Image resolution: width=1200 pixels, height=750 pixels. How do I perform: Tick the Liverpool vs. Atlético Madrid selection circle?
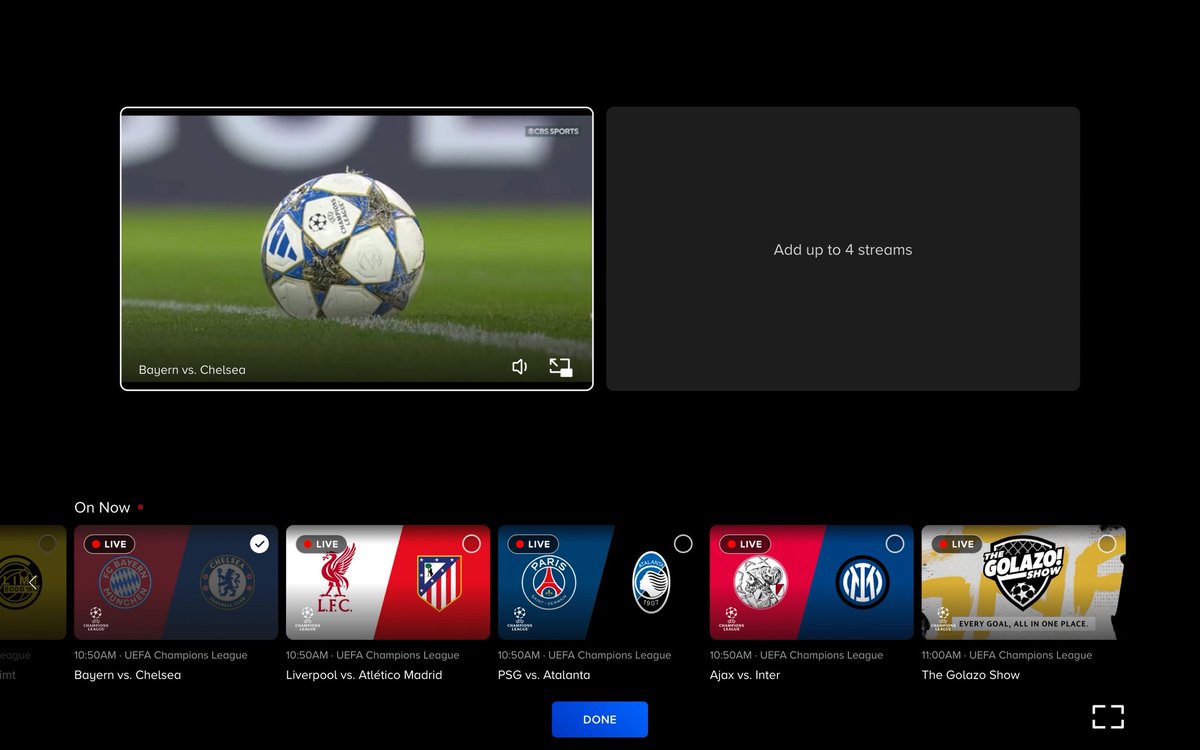(471, 544)
